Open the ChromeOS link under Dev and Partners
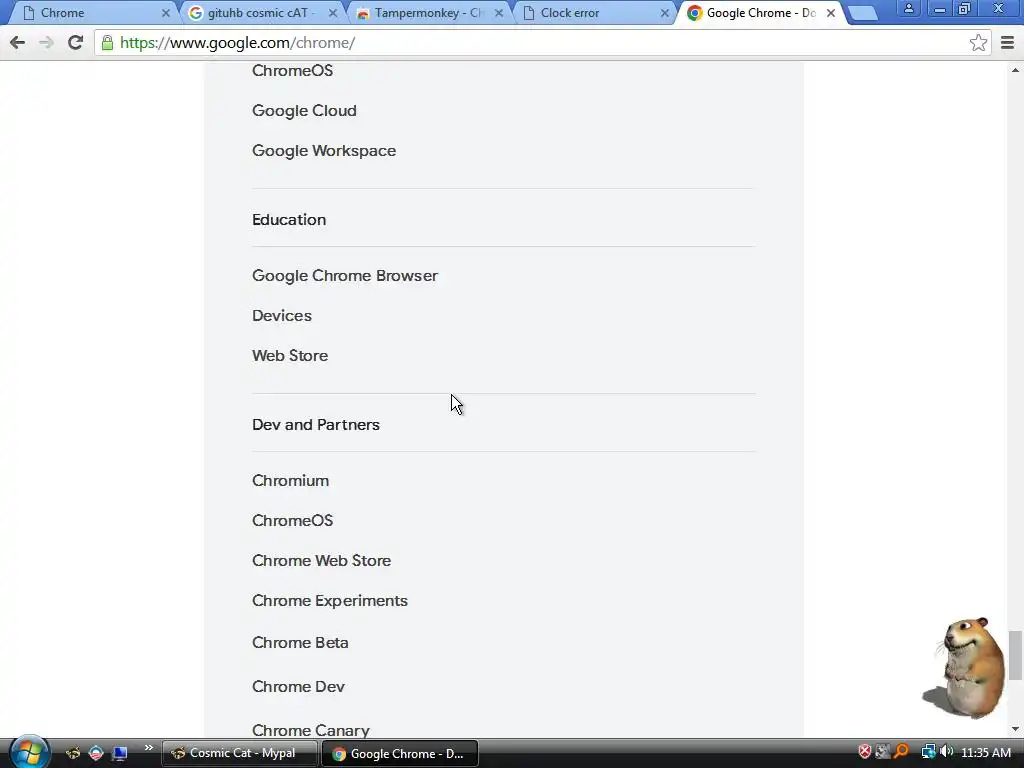The height and width of the screenshot is (768, 1024). click(293, 520)
